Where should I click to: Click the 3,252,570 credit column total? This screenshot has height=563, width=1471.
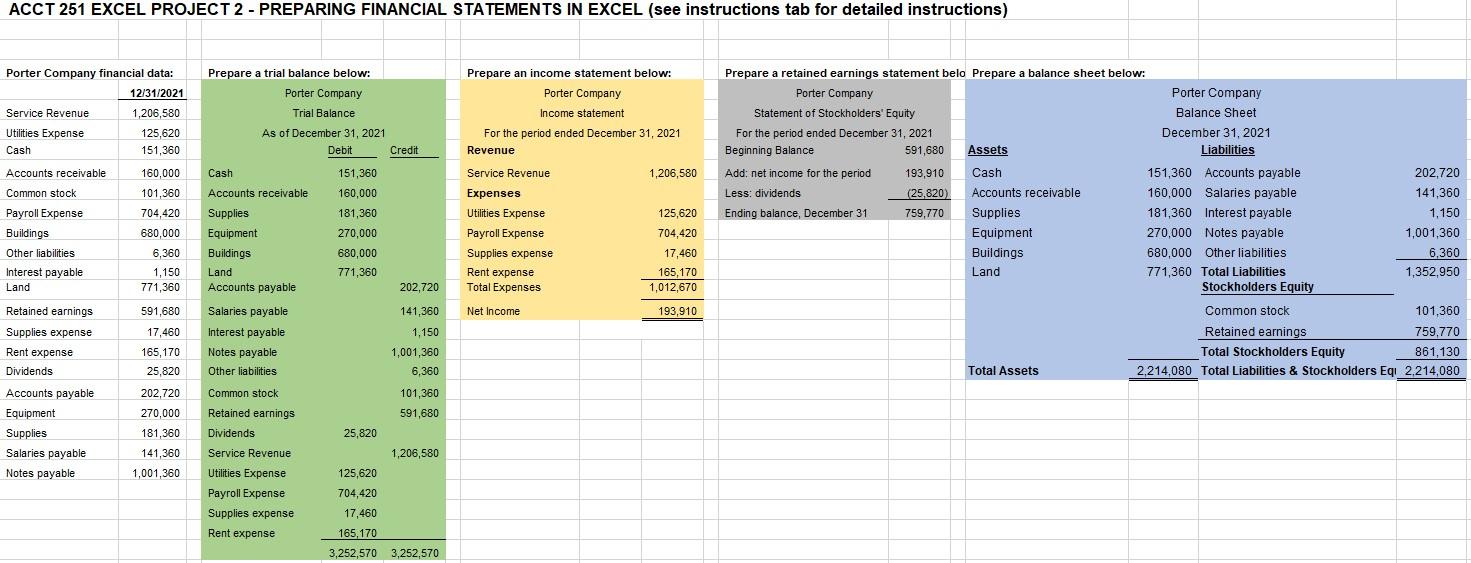(415, 553)
